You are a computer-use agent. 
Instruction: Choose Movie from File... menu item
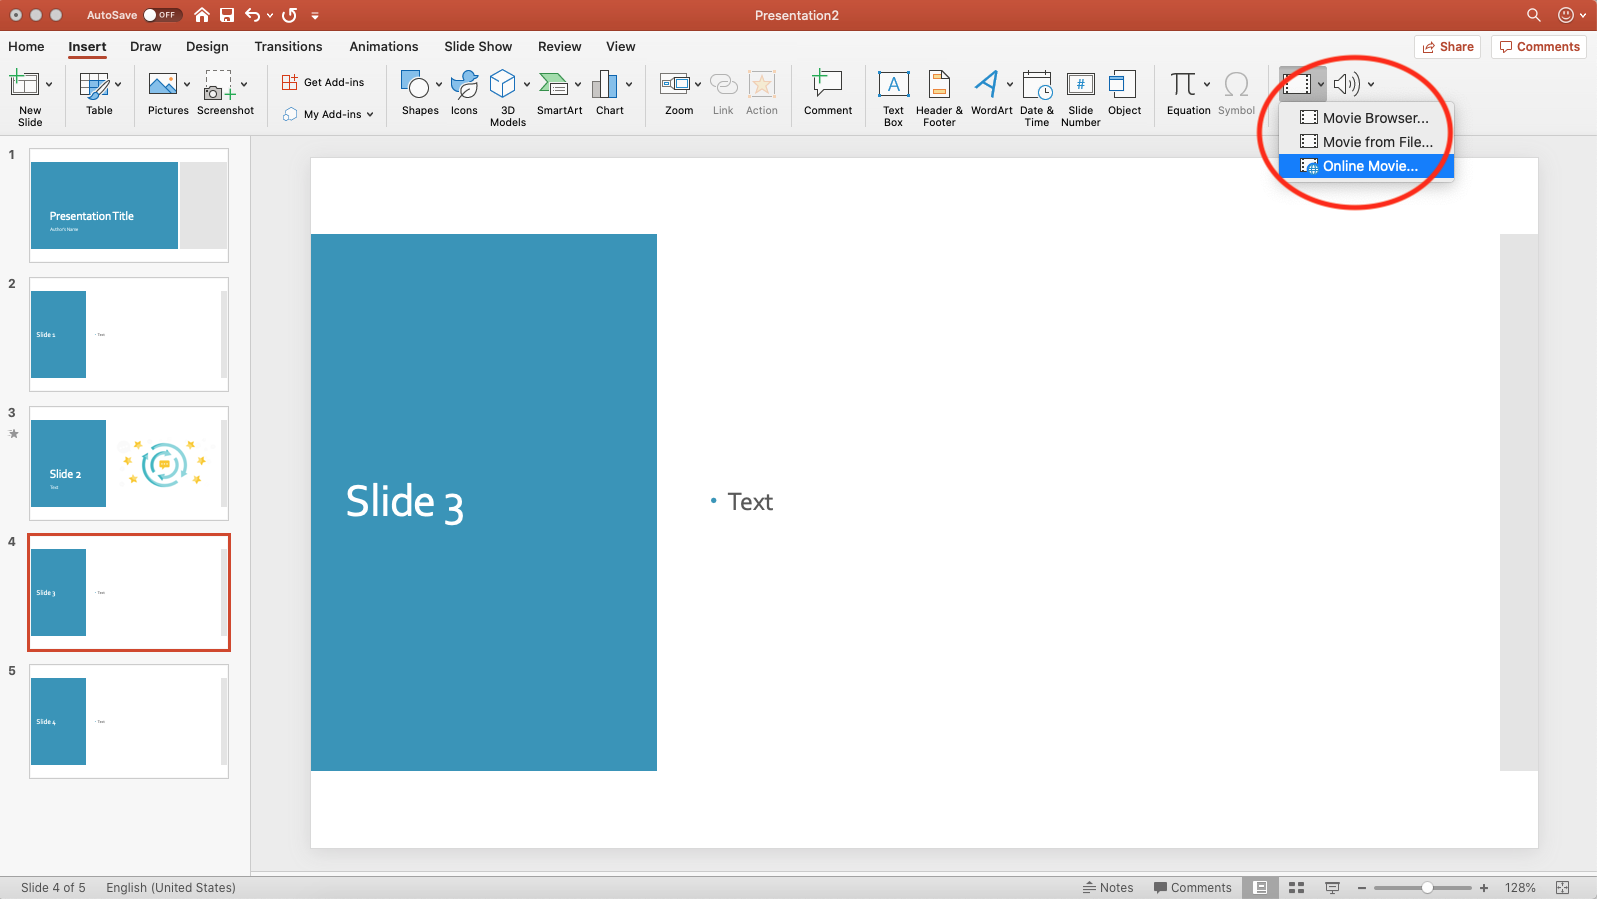click(x=1366, y=142)
